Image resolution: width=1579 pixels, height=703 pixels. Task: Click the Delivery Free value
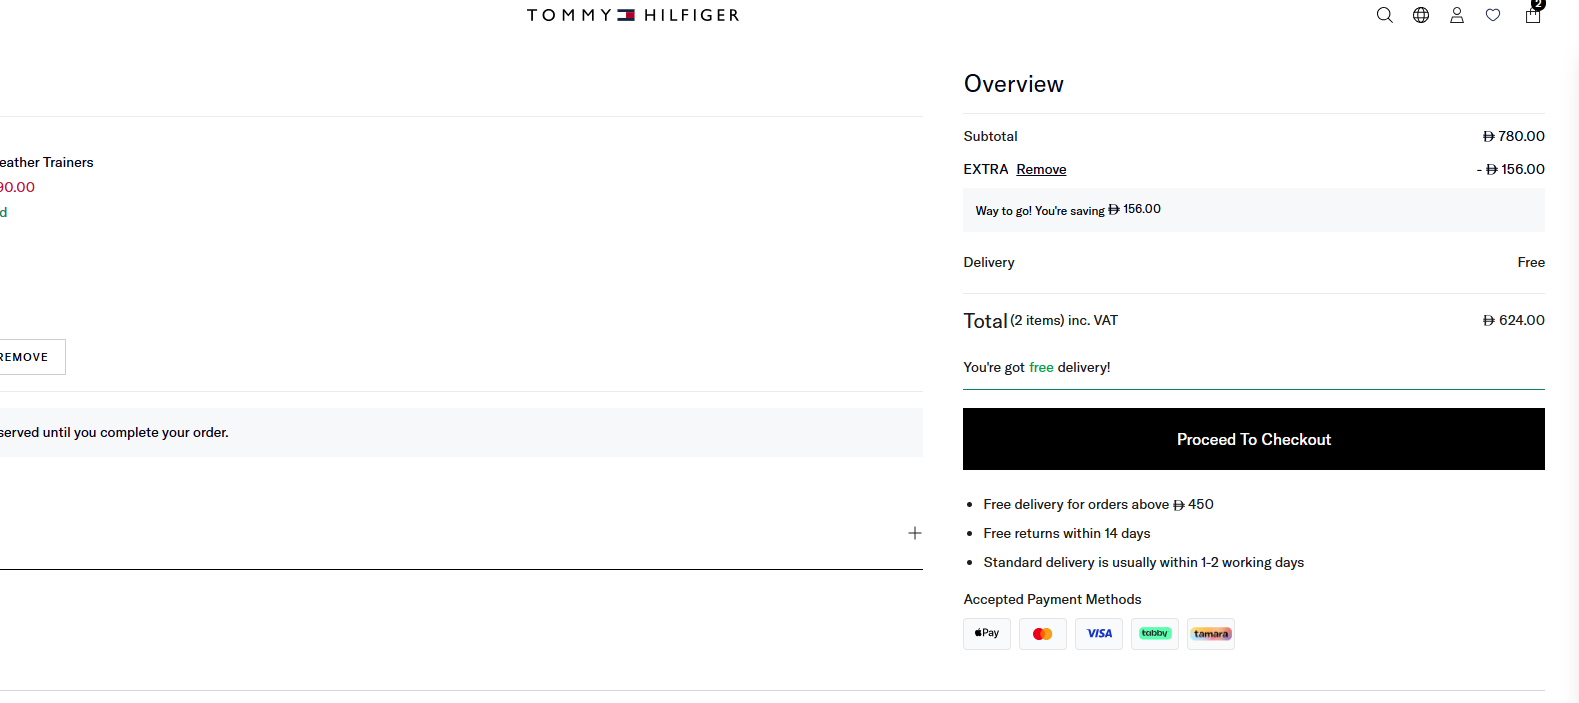(1531, 262)
